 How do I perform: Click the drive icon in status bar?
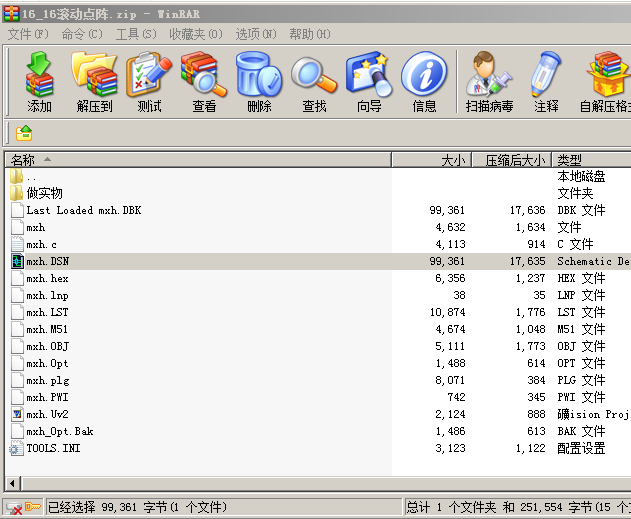click(x=14, y=508)
